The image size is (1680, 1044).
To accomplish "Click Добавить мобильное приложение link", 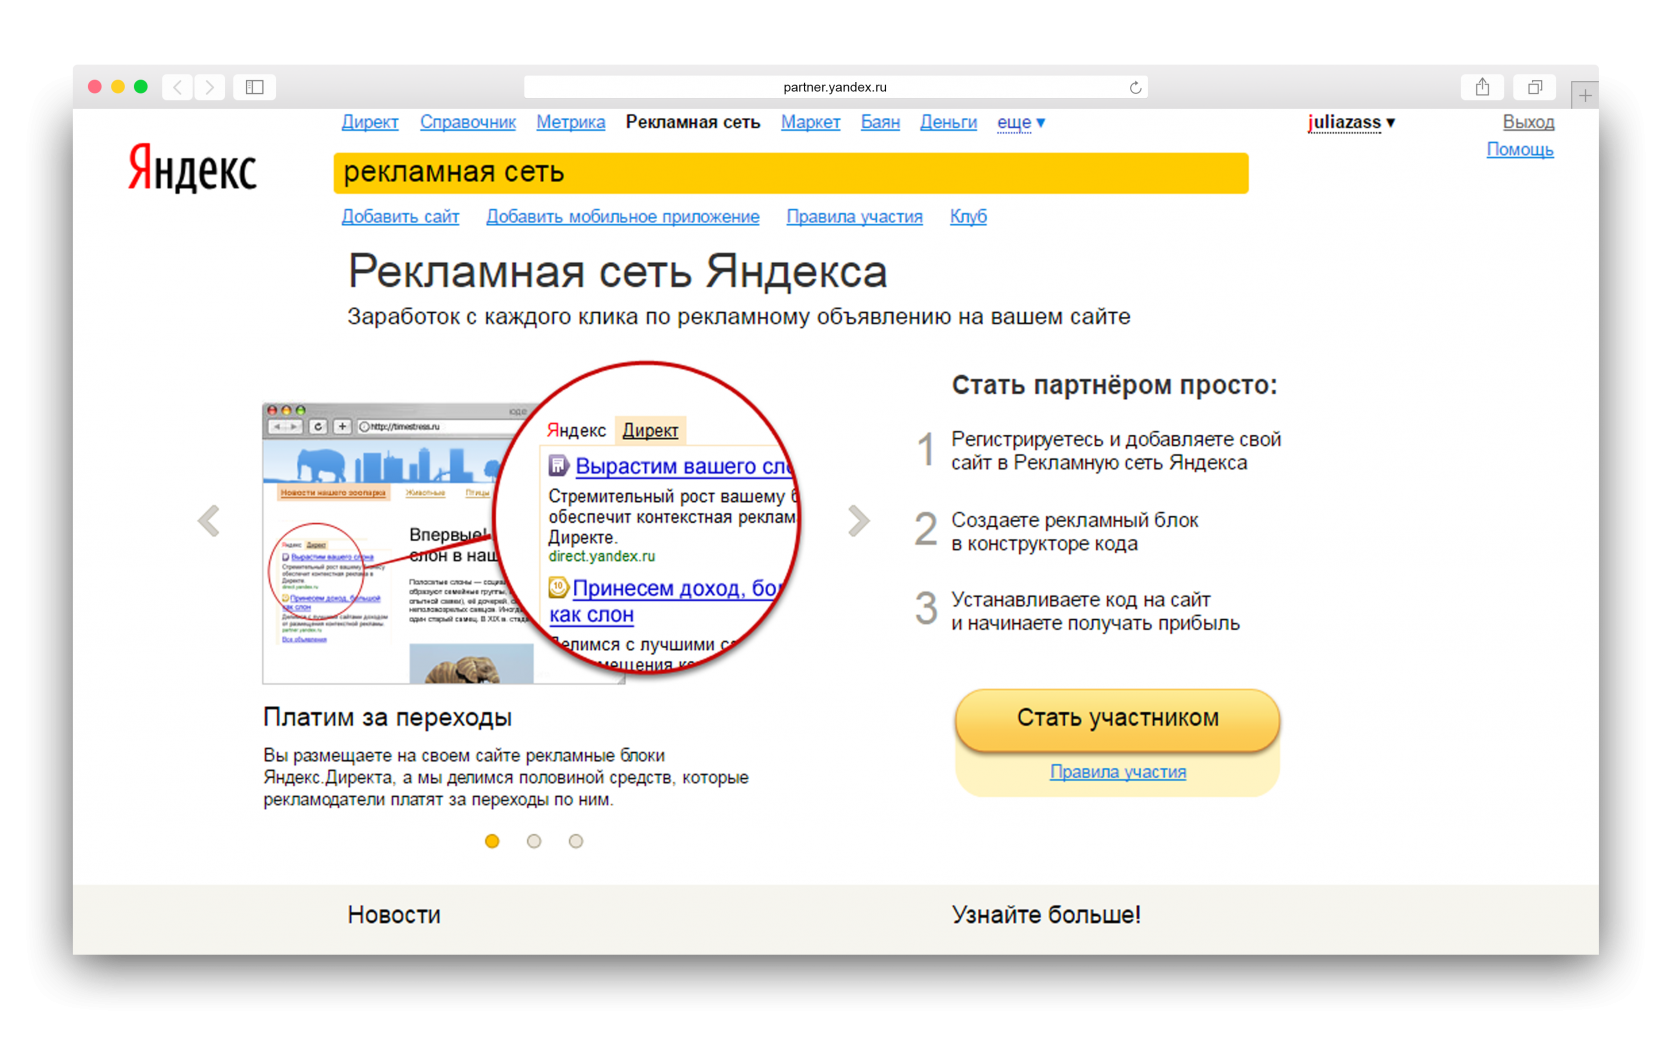I will (x=623, y=217).
